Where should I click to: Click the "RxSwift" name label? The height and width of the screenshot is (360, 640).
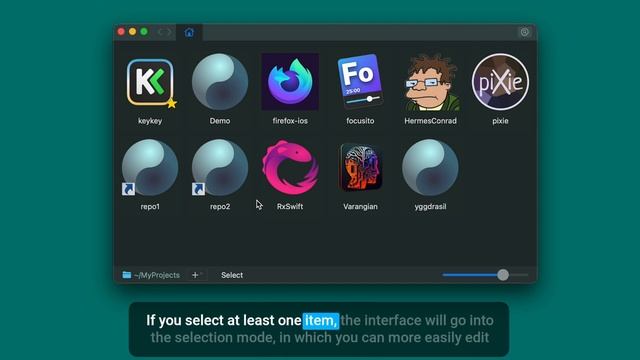point(290,207)
